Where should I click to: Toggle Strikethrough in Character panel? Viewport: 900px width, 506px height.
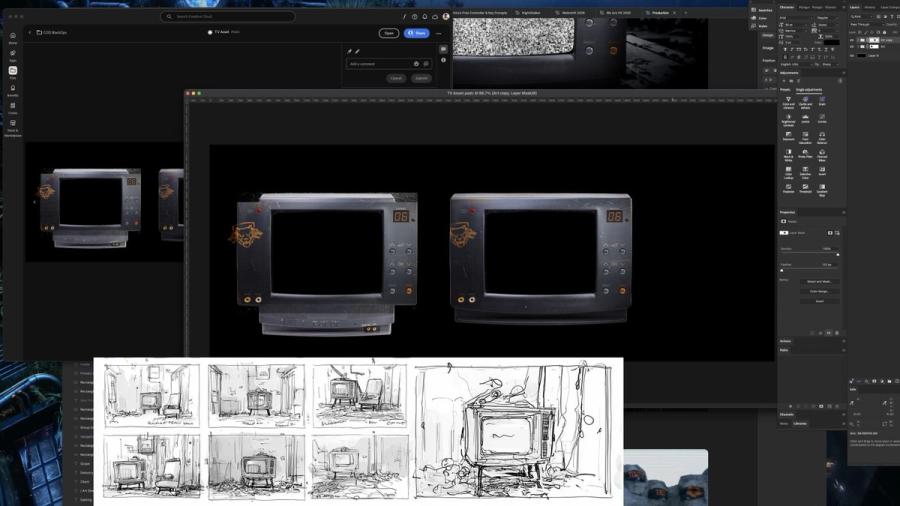(x=832, y=49)
